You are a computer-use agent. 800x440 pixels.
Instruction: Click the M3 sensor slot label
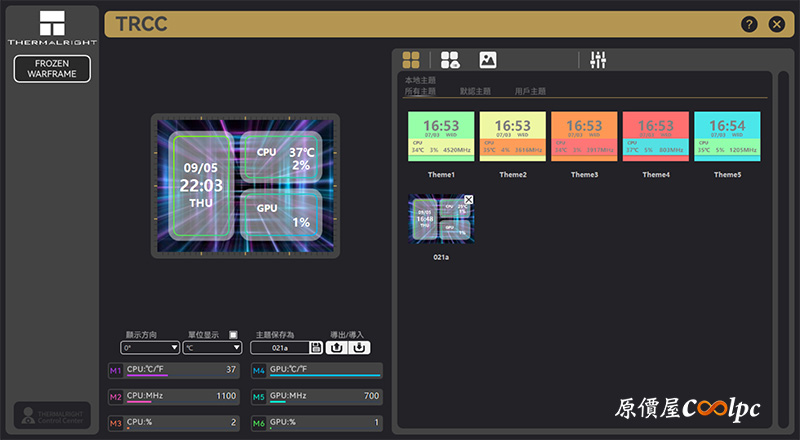pyautogui.click(x=115, y=423)
